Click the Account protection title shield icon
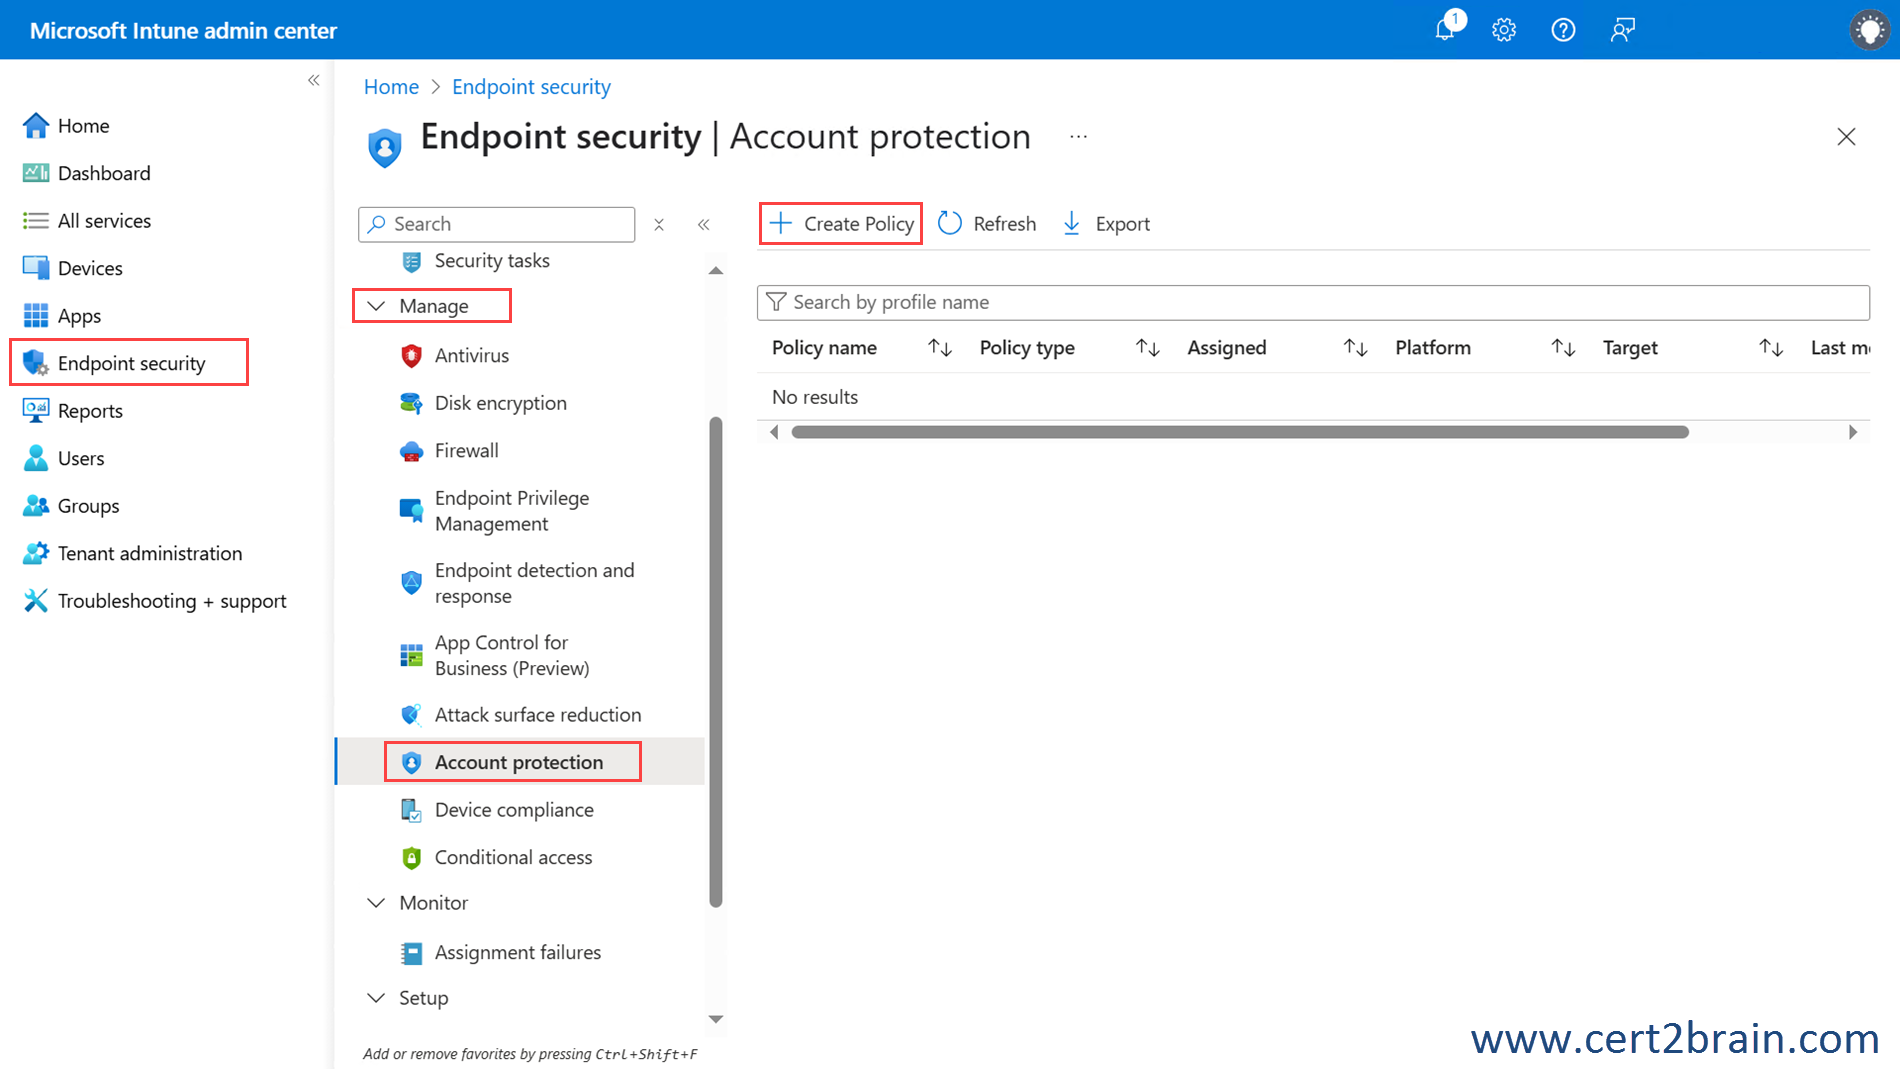The image size is (1900, 1069). (x=385, y=147)
